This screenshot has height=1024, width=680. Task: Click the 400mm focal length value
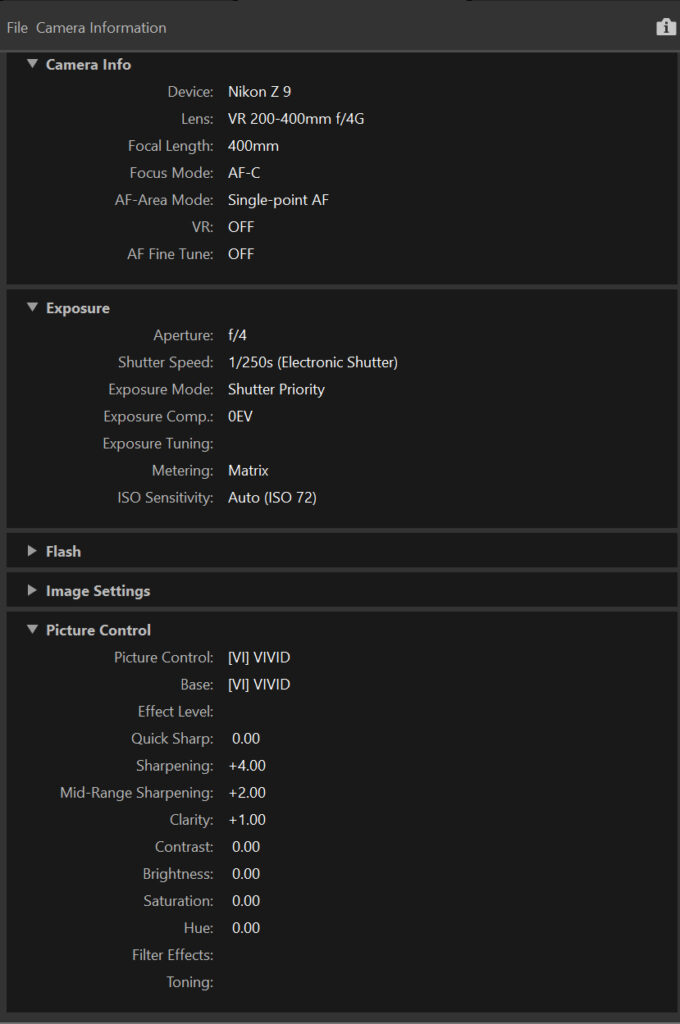(x=253, y=146)
